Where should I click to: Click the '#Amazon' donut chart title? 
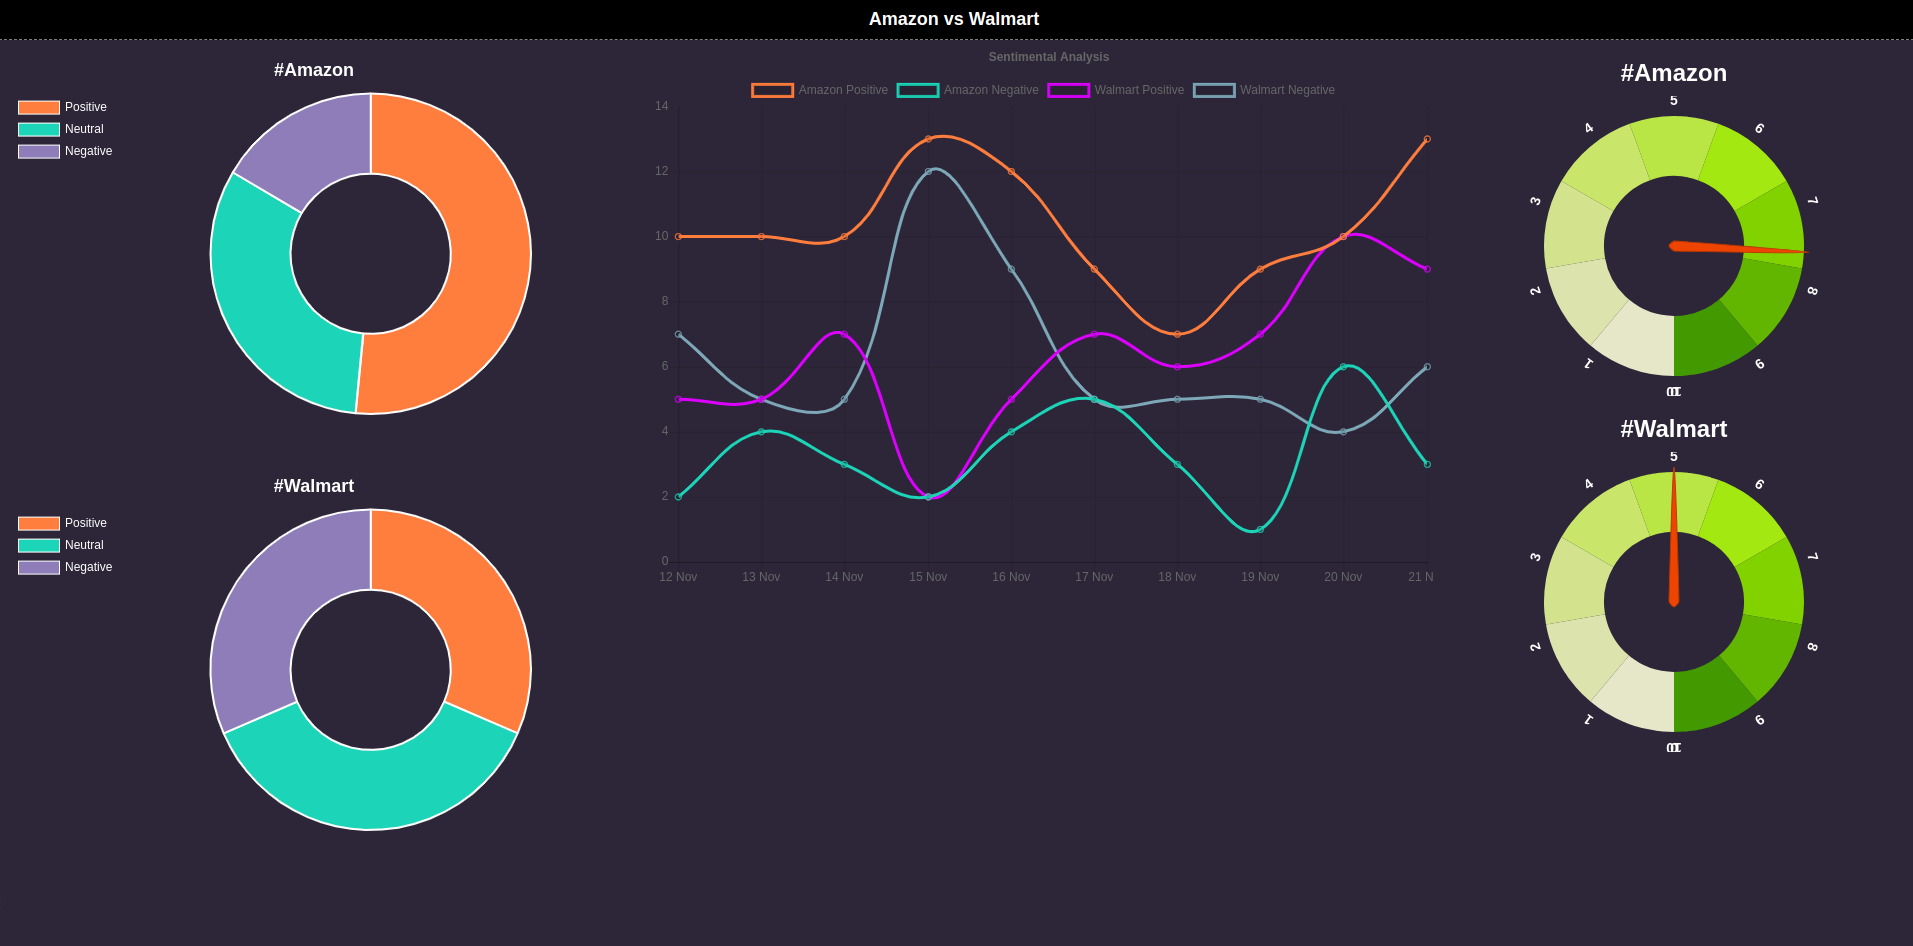point(314,70)
